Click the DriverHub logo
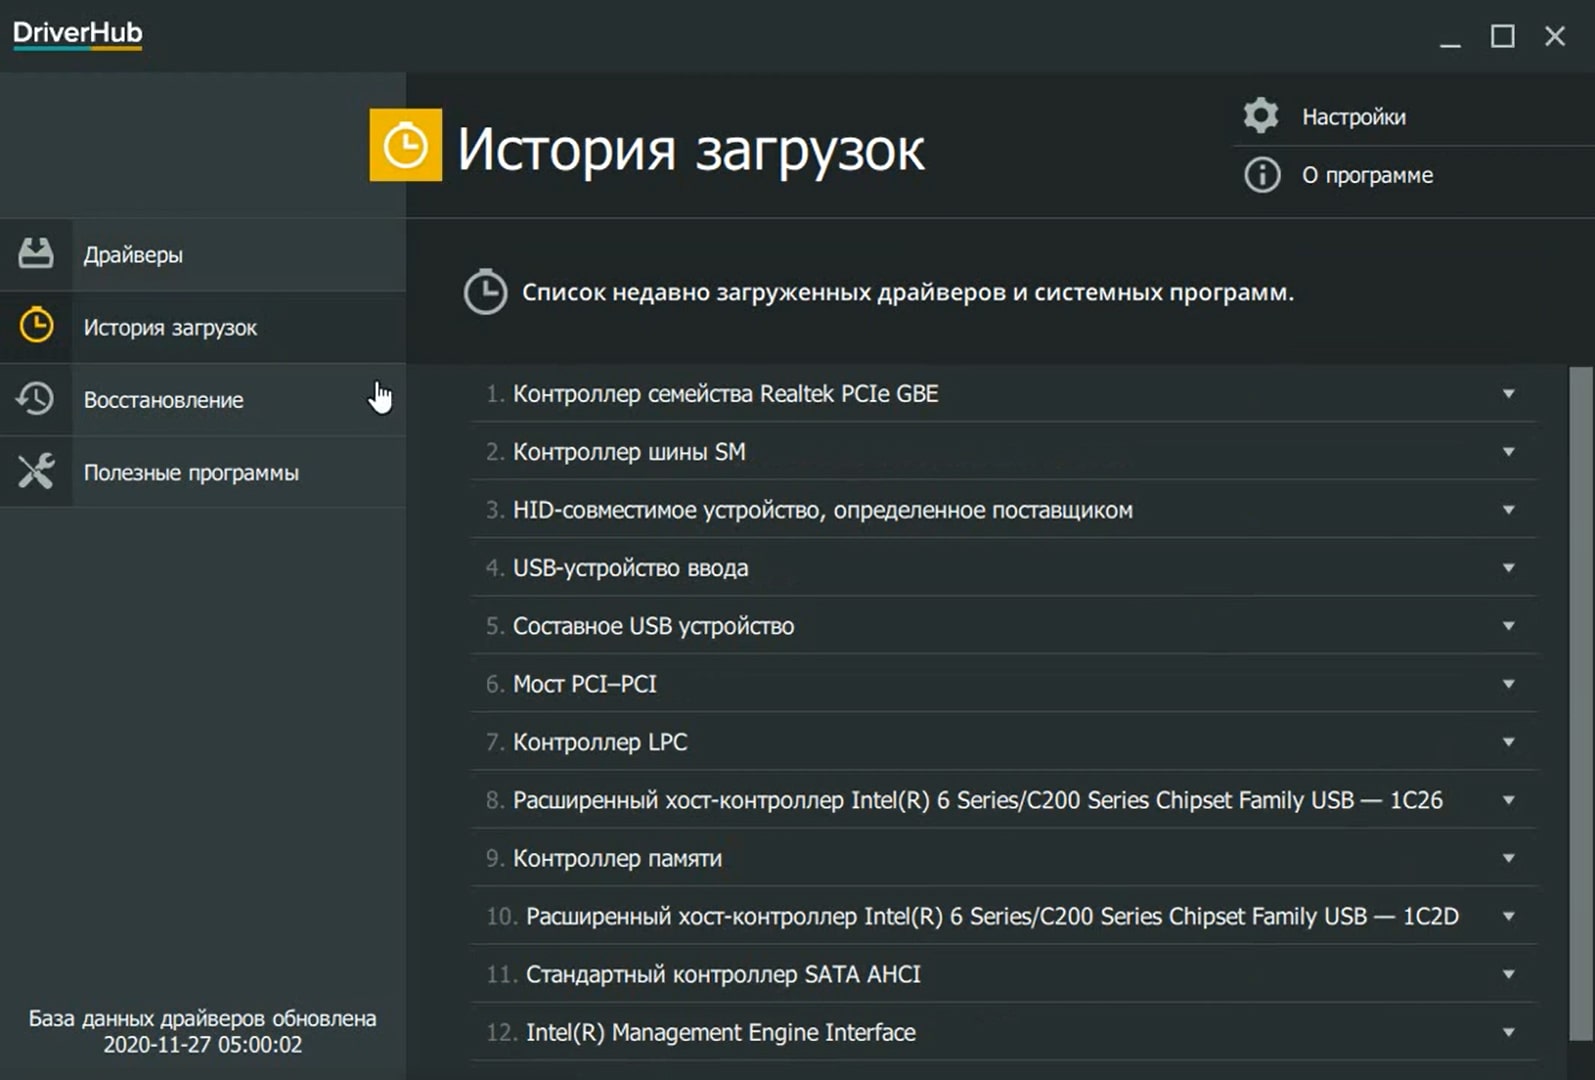 pos(77,33)
